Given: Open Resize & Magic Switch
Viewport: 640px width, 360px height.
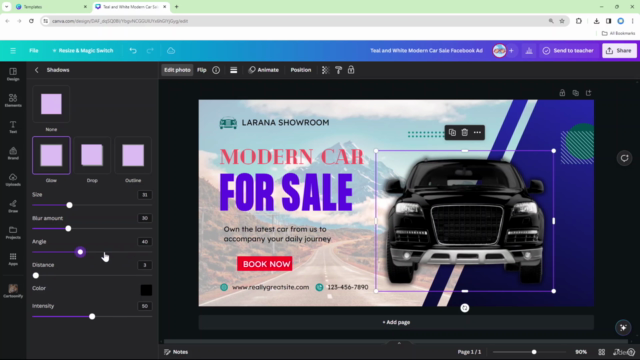Looking at the screenshot, I should [x=82, y=51].
